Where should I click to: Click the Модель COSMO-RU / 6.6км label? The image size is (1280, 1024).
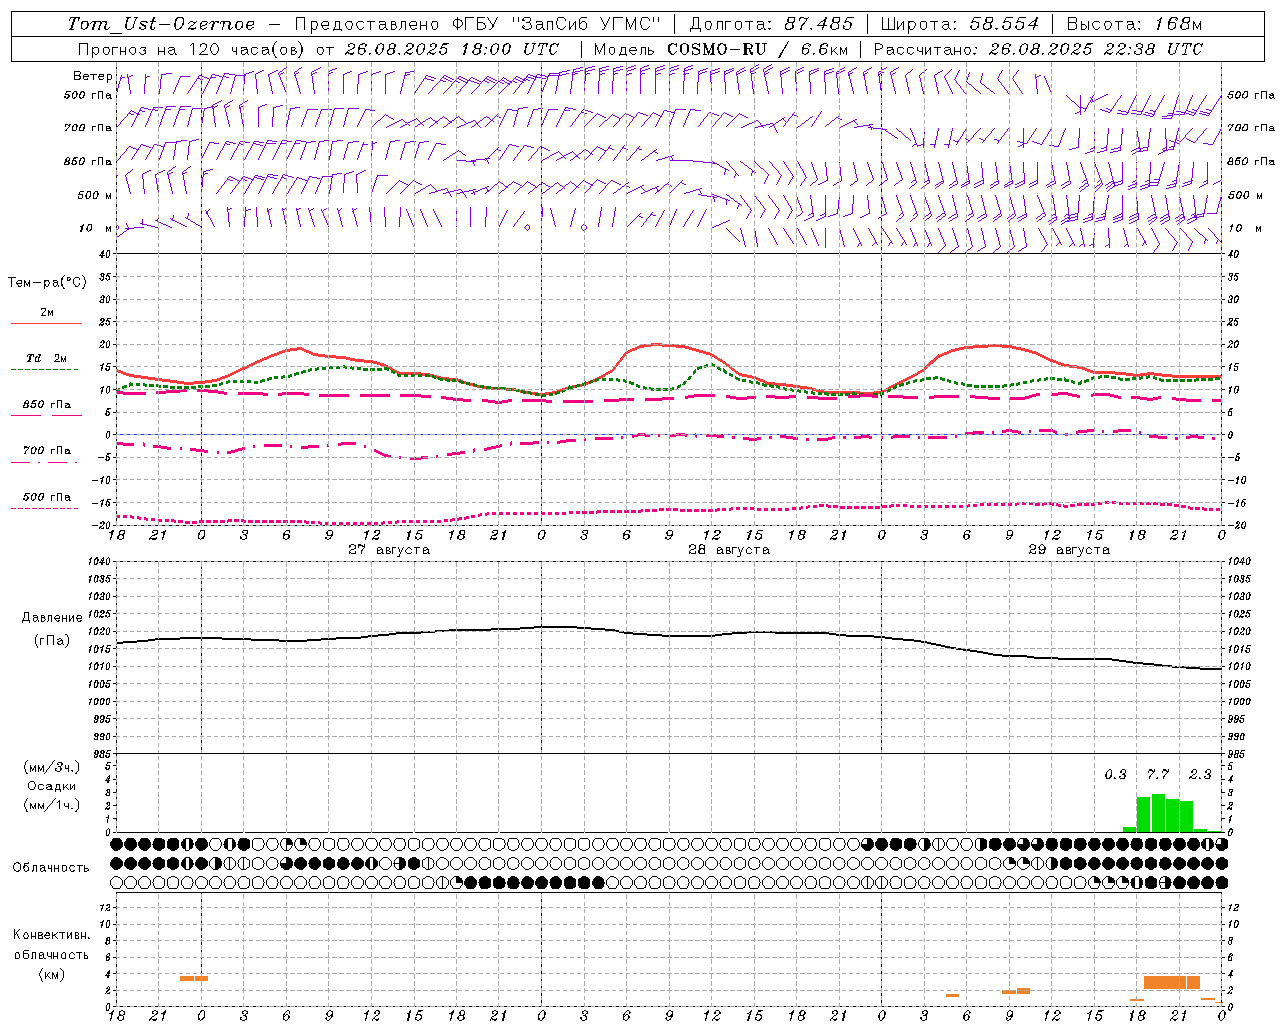tap(721, 49)
